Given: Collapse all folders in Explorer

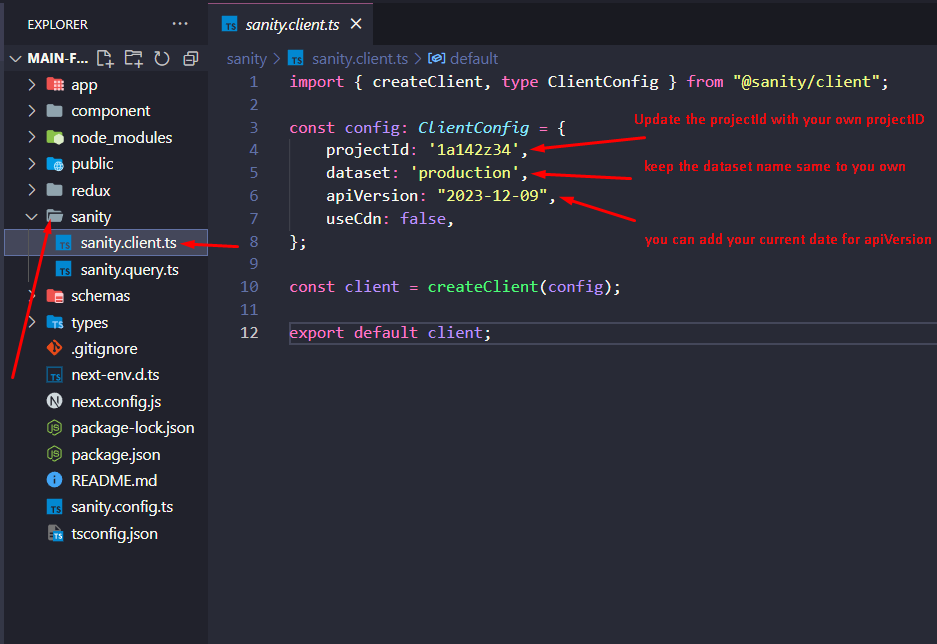Looking at the screenshot, I should point(190,59).
